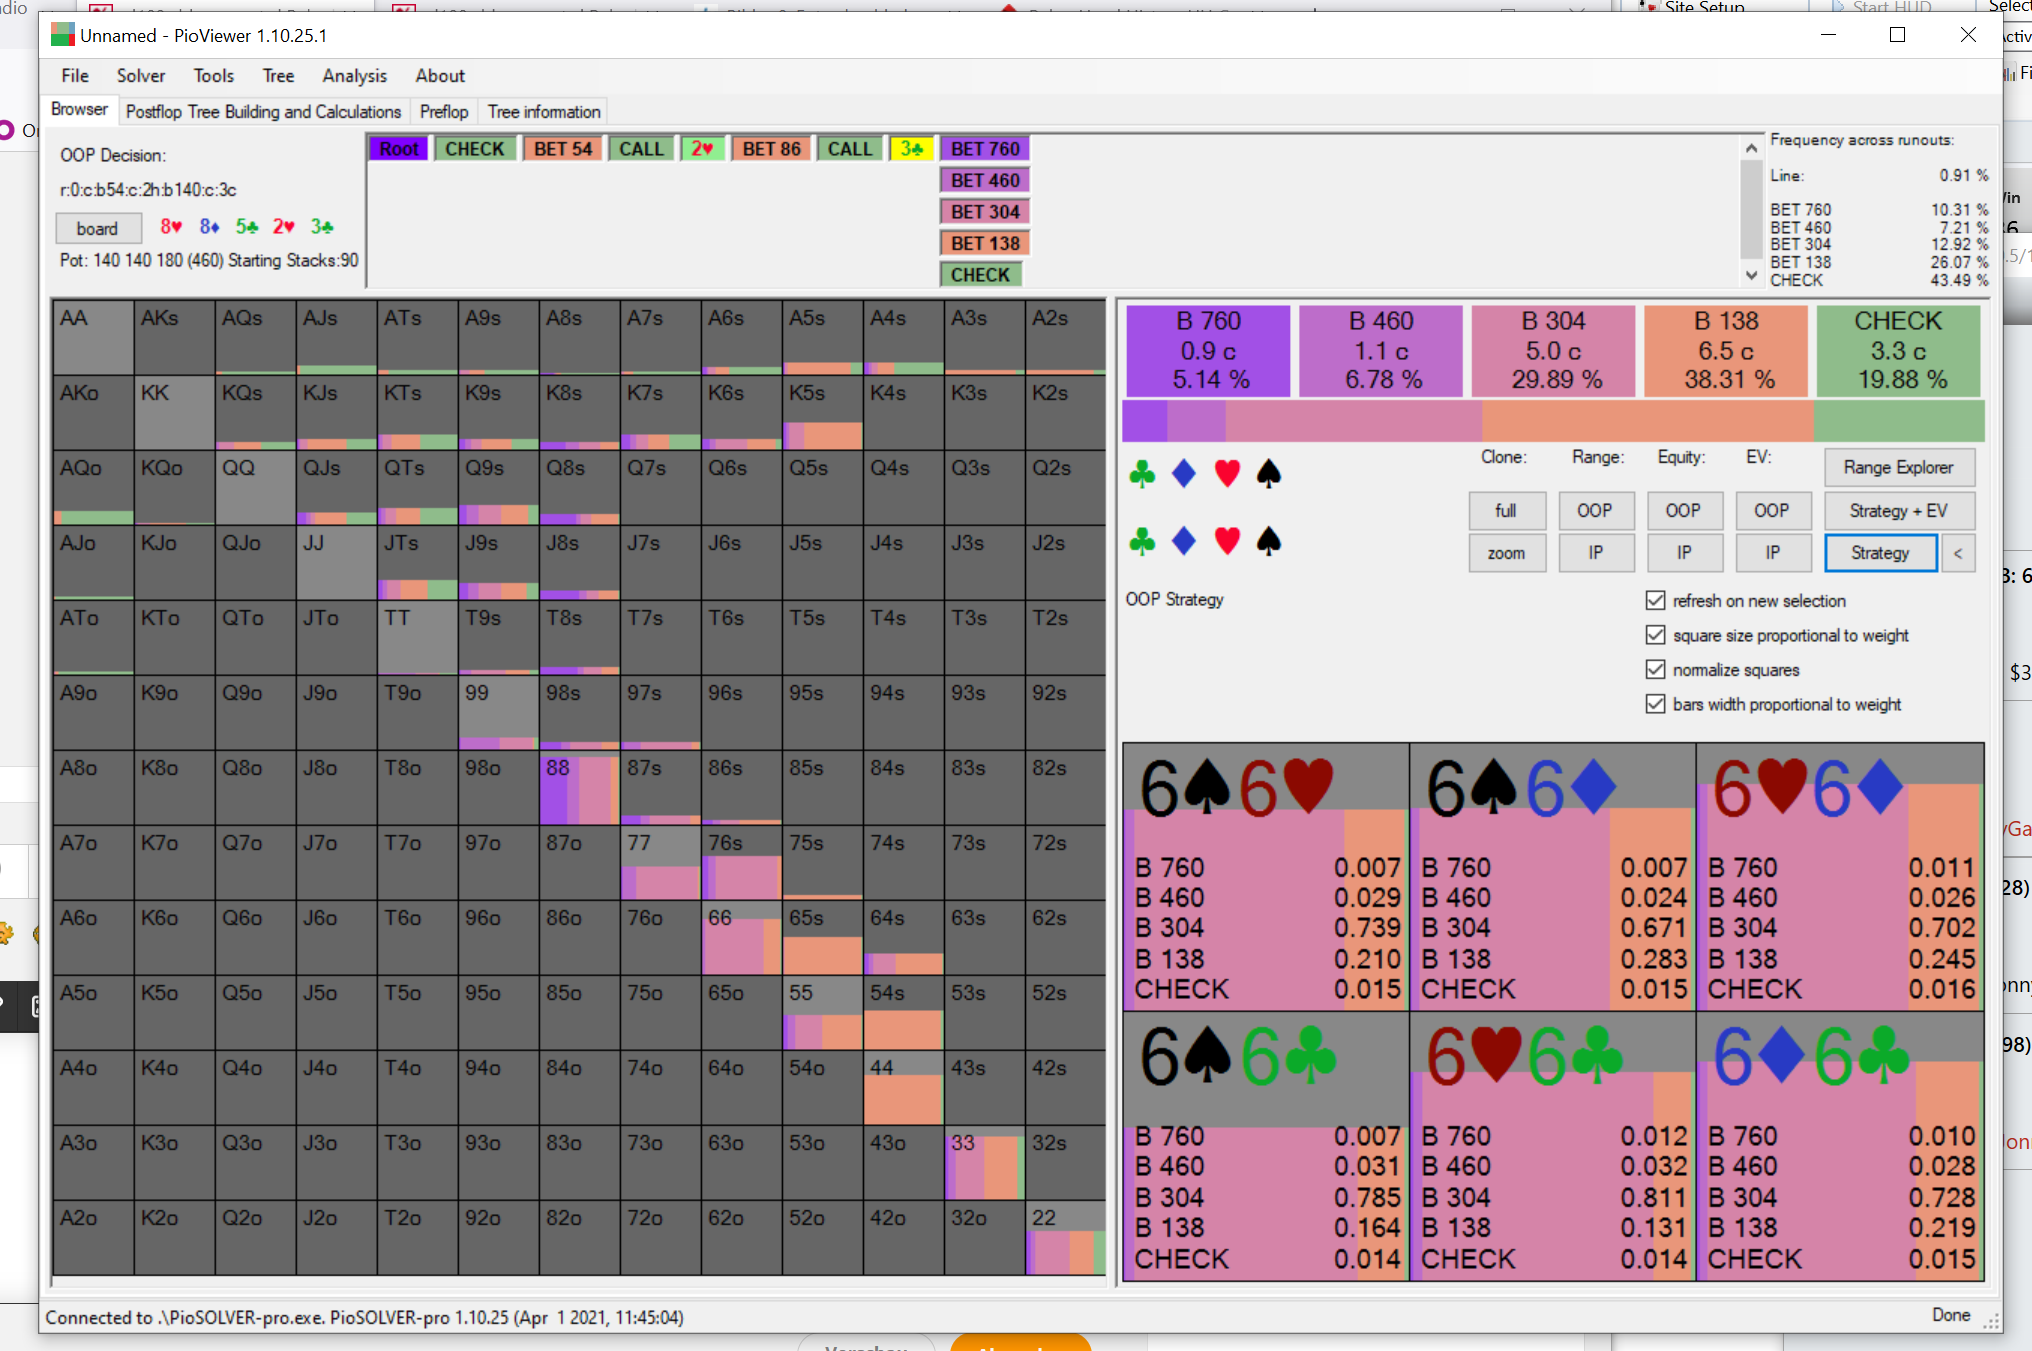Image resolution: width=2032 pixels, height=1351 pixels.
Task: Select the spade suit in the bottom suit row
Action: 1269,541
